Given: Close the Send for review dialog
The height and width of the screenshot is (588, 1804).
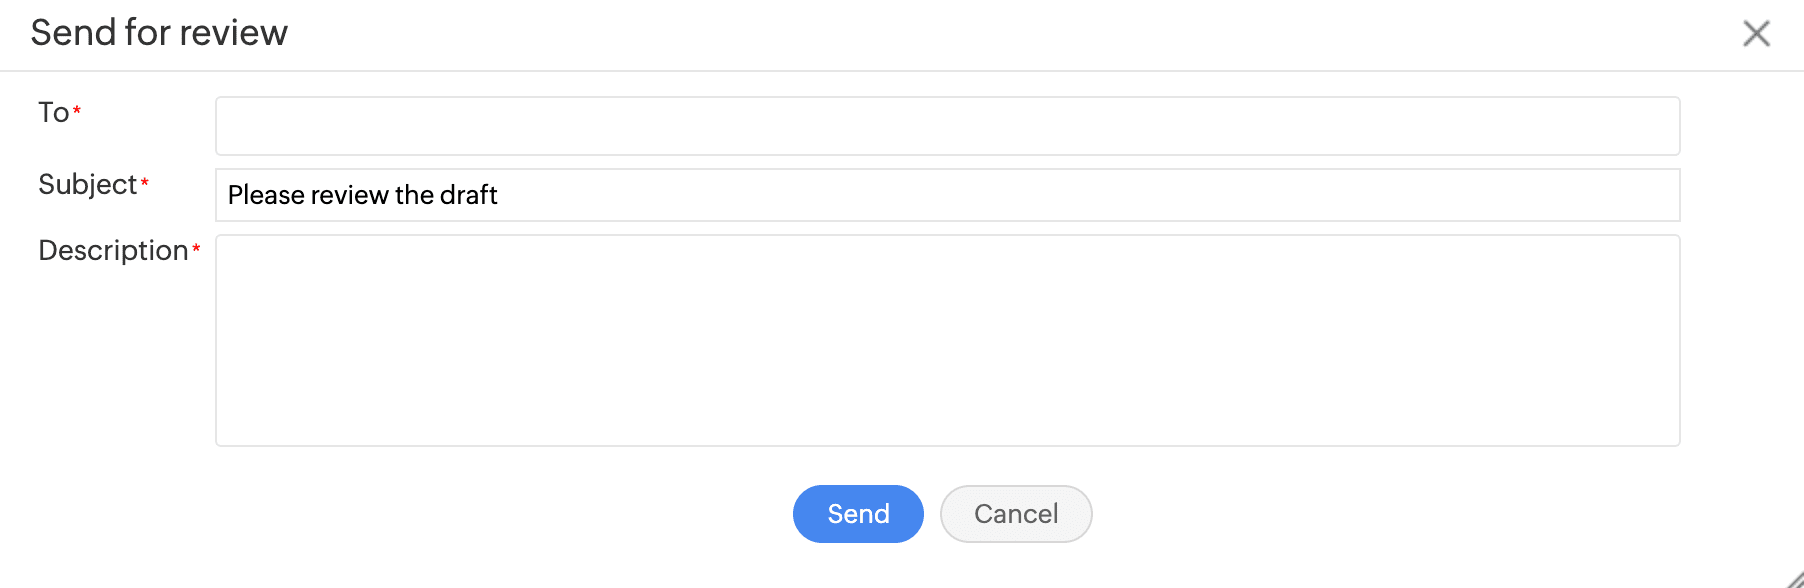Looking at the screenshot, I should coord(1756,33).
